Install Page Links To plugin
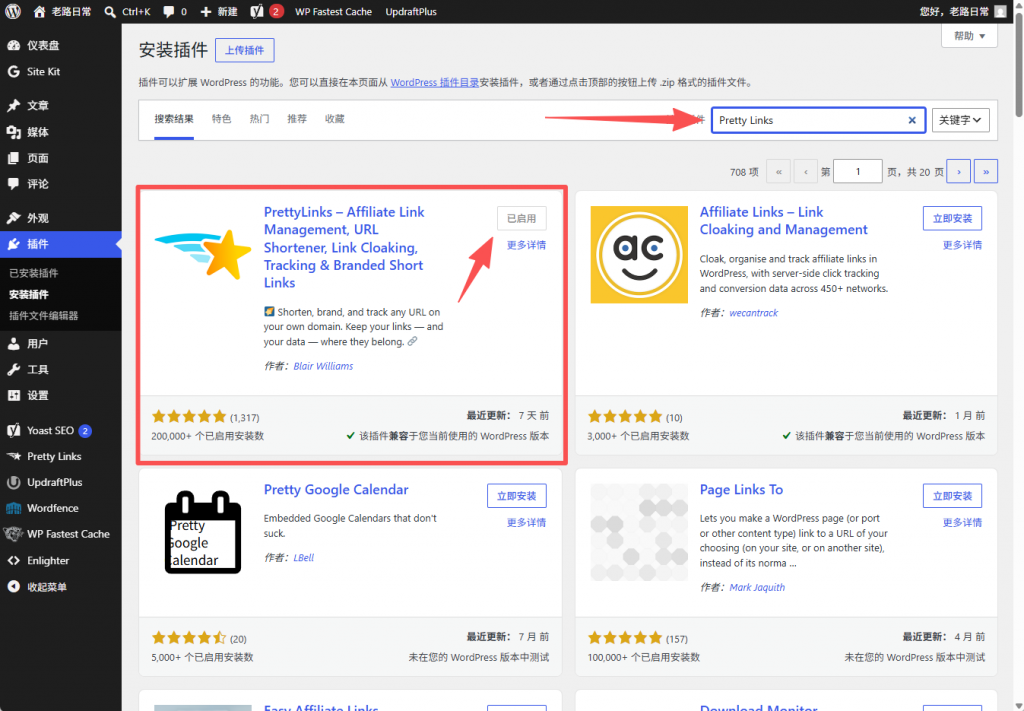 [x=952, y=496]
